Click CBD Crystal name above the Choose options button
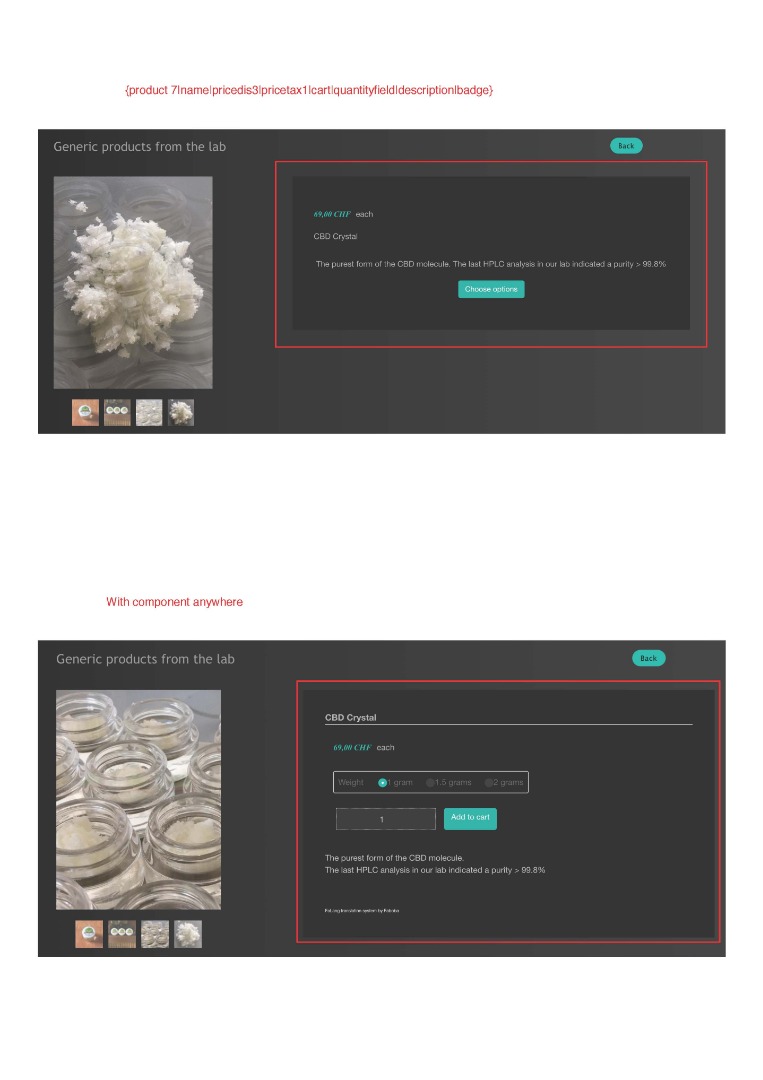 (x=335, y=236)
